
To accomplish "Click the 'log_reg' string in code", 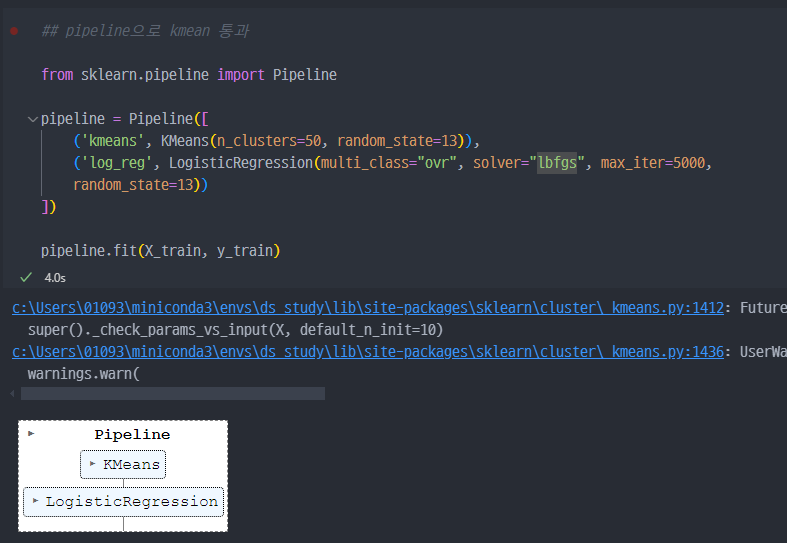I will coord(117,163).
